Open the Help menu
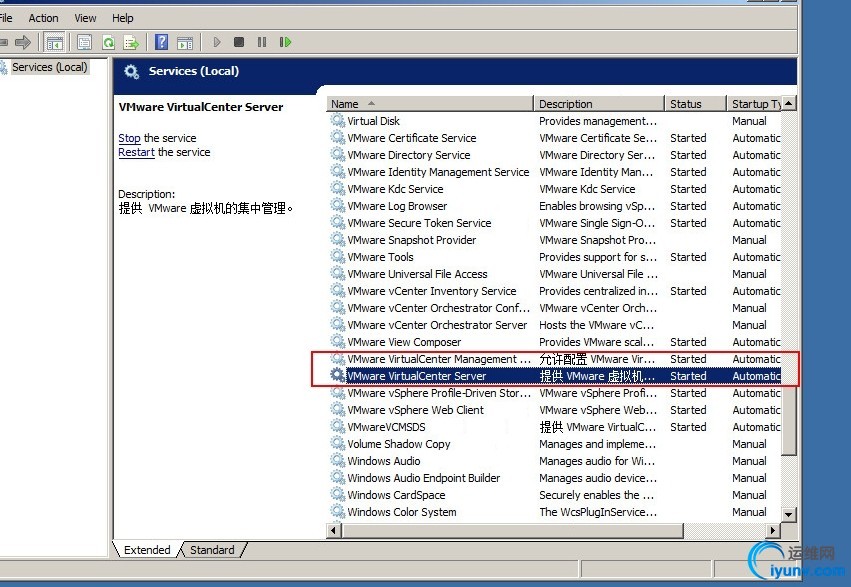The width and height of the screenshot is (851, 587). [x=123, y=18]
